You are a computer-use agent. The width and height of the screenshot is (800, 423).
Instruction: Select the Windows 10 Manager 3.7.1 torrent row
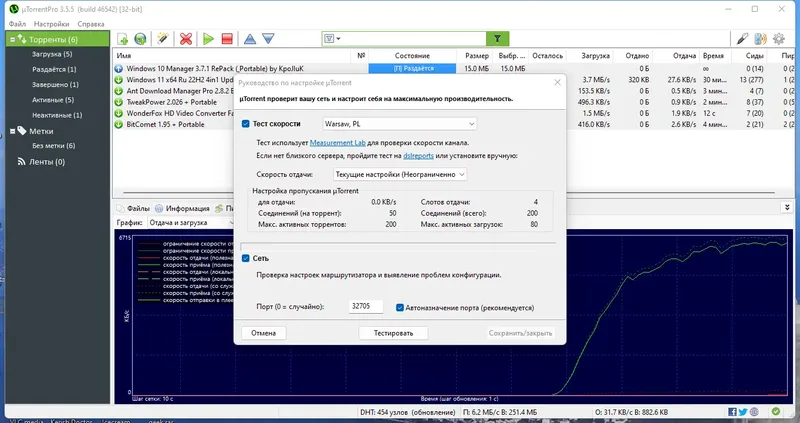[x=454, y=68]
